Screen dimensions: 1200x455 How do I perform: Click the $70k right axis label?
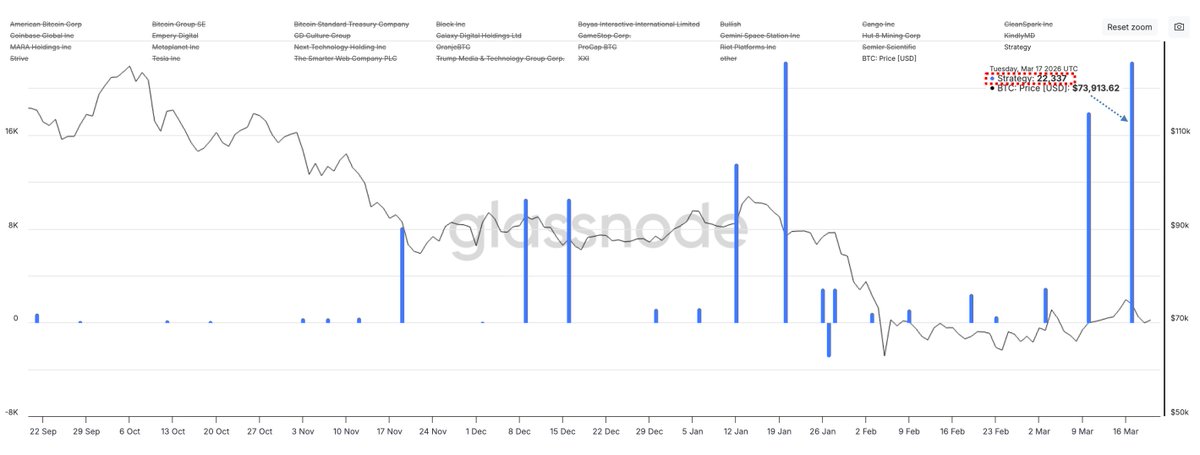click(1178, 318)
